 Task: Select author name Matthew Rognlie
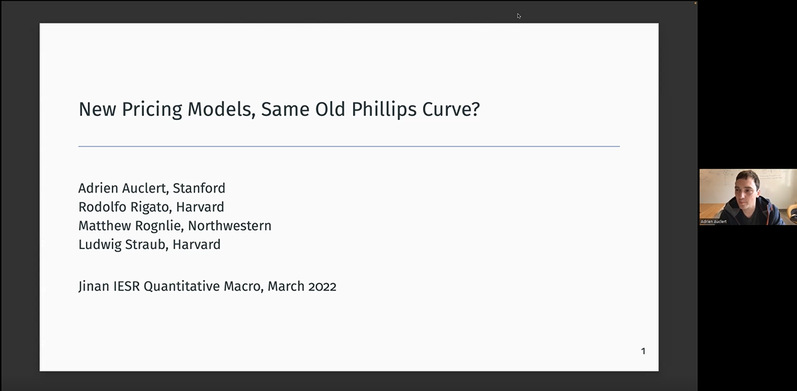[x=131, y=226]
